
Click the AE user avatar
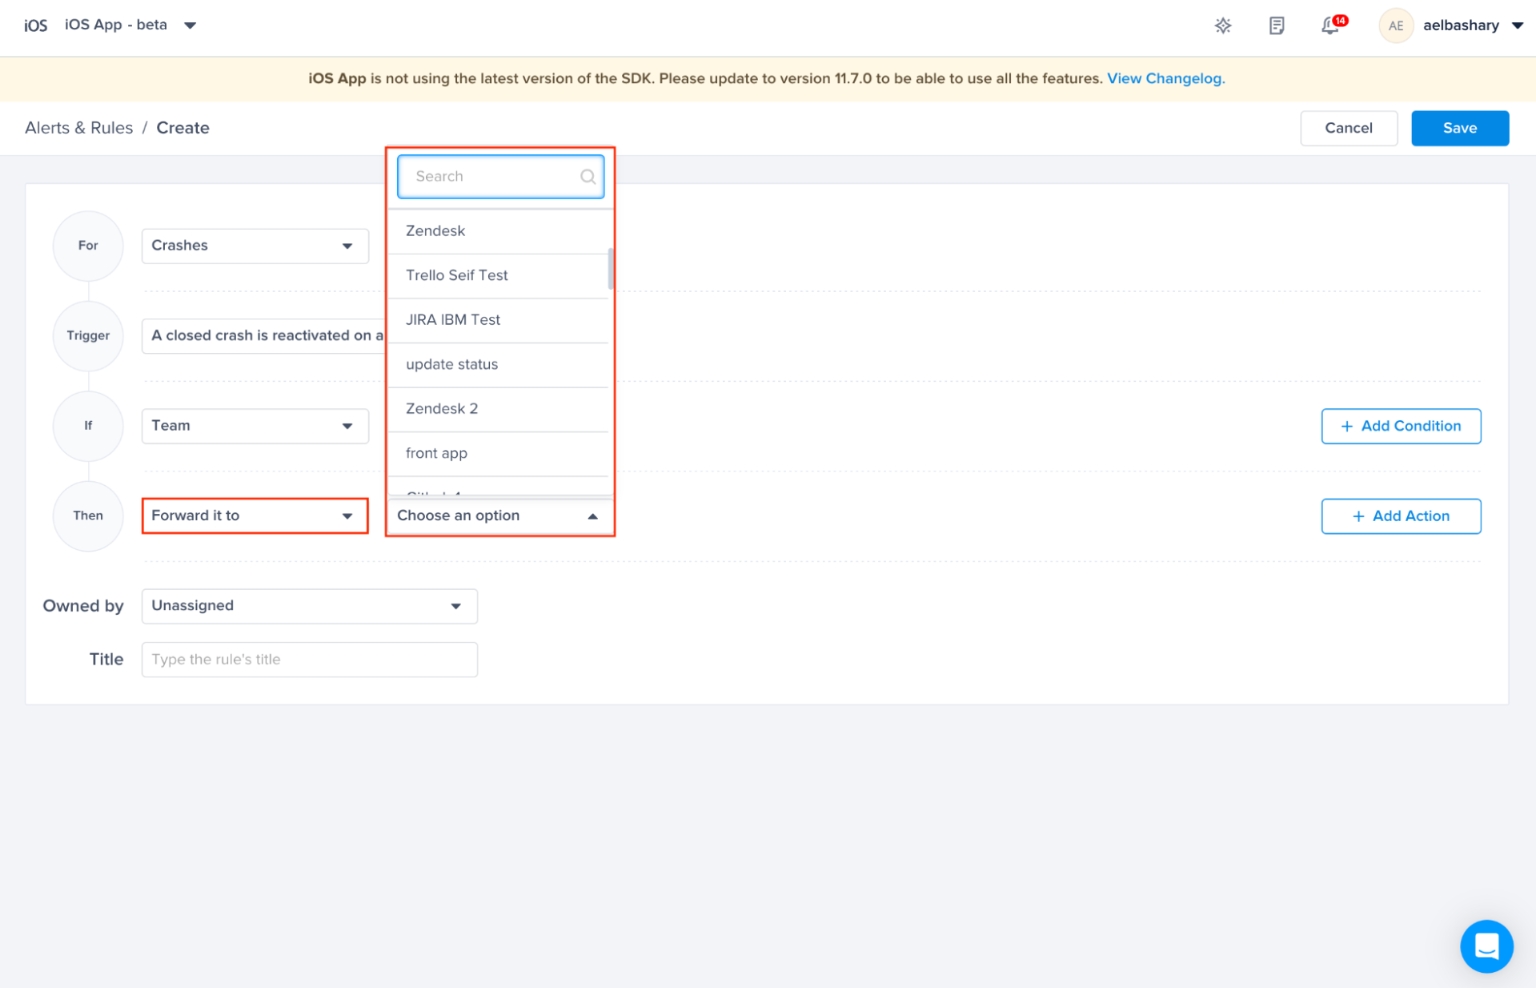click(x=1395, y=26)
